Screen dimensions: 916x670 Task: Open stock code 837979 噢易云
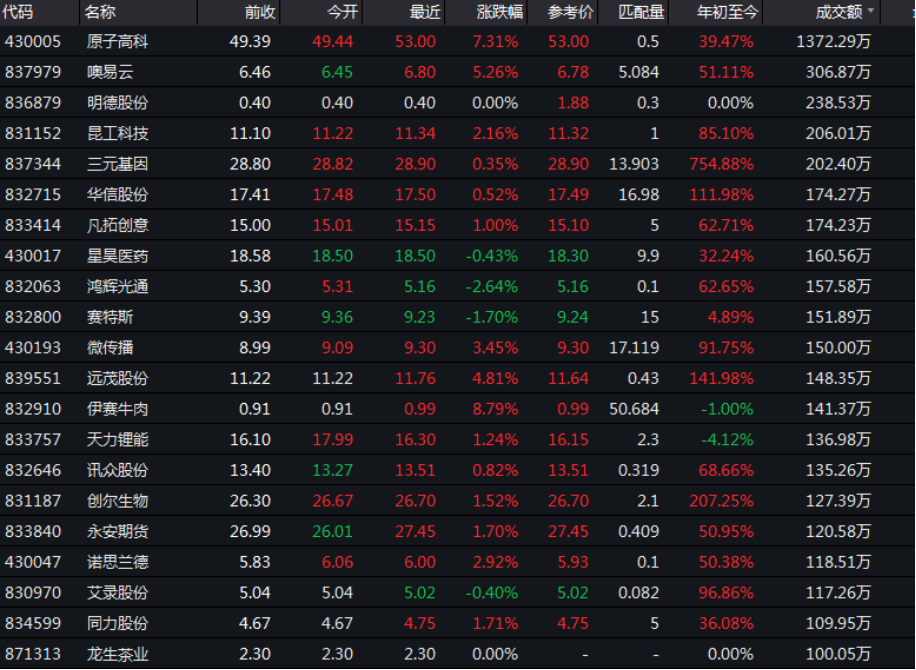click(x=33, y=72)
